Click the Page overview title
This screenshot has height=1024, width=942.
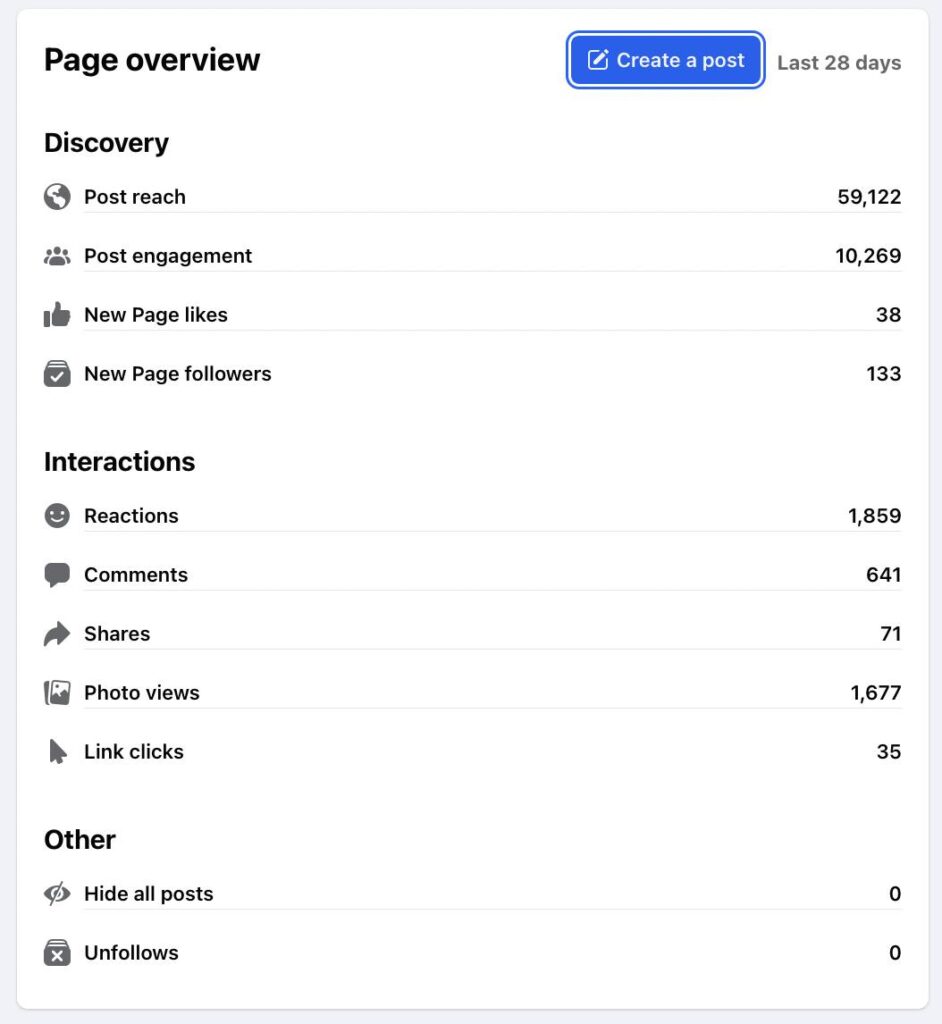tap(152, 60)
